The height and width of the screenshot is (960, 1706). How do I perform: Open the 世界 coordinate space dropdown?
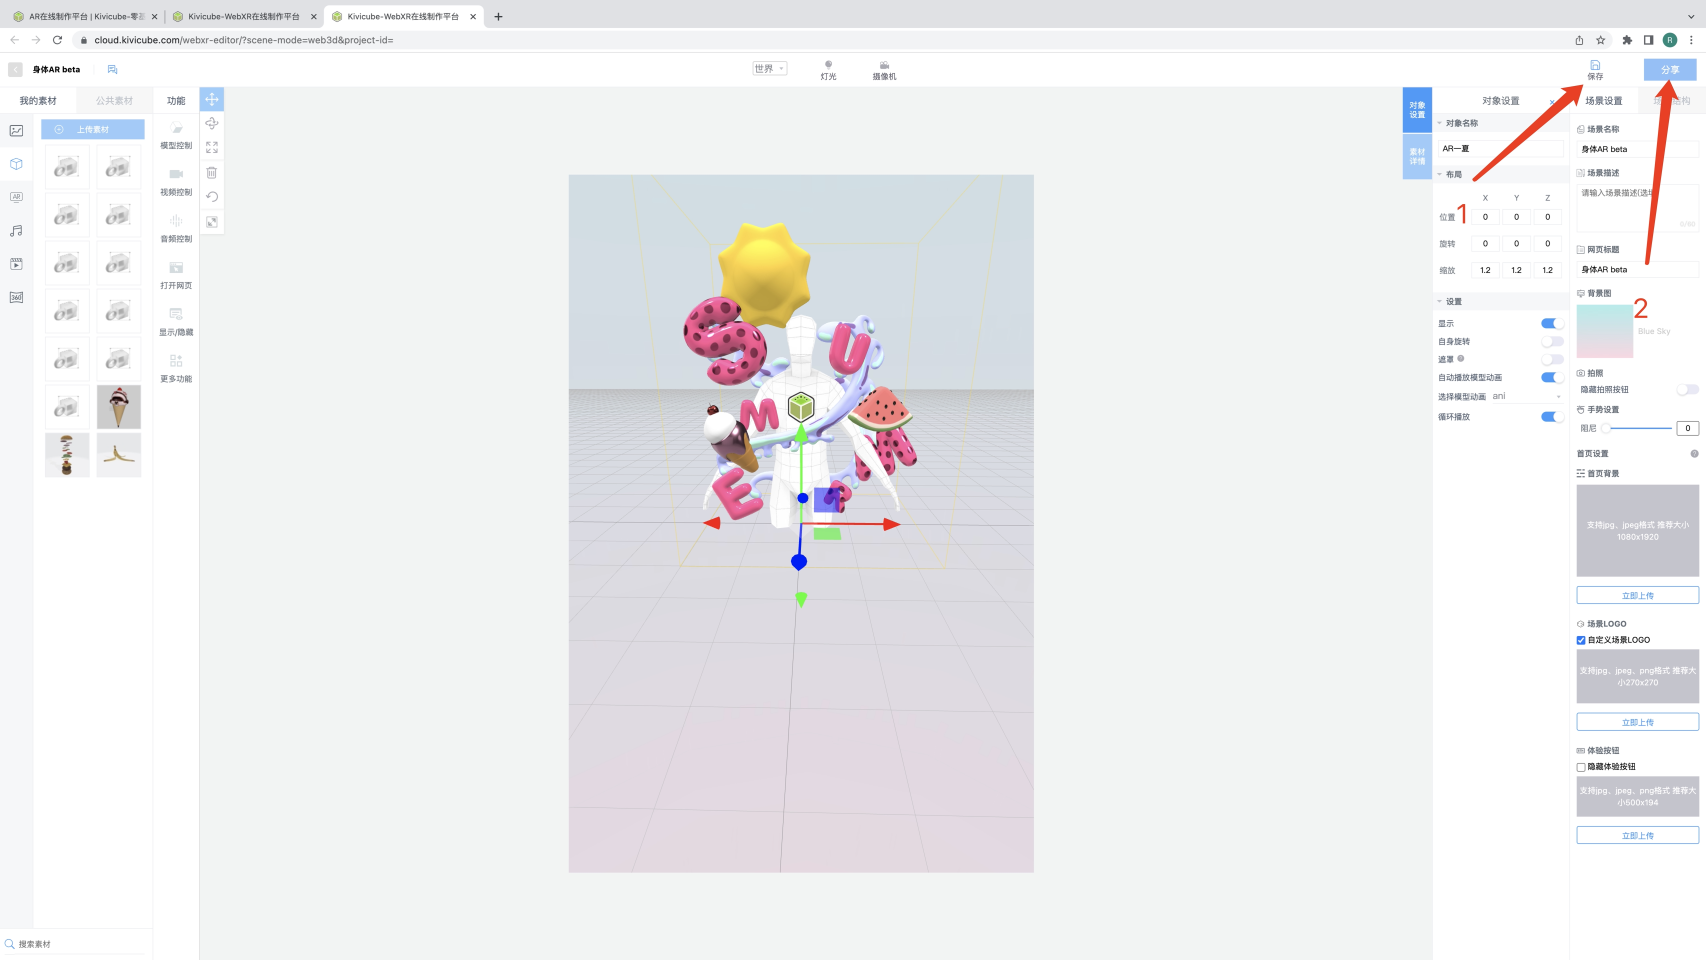coord(769,69)
